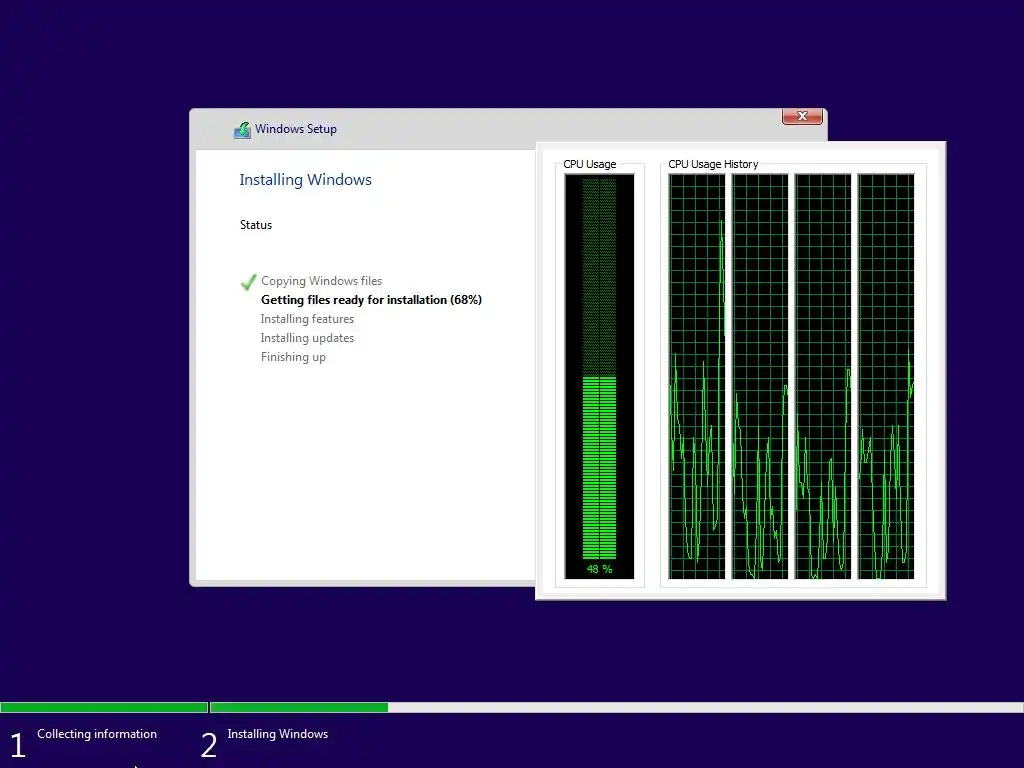Screen dimensions: 1024x768
Task: Click the 'Installing features' step
Action: pos(307,319)
